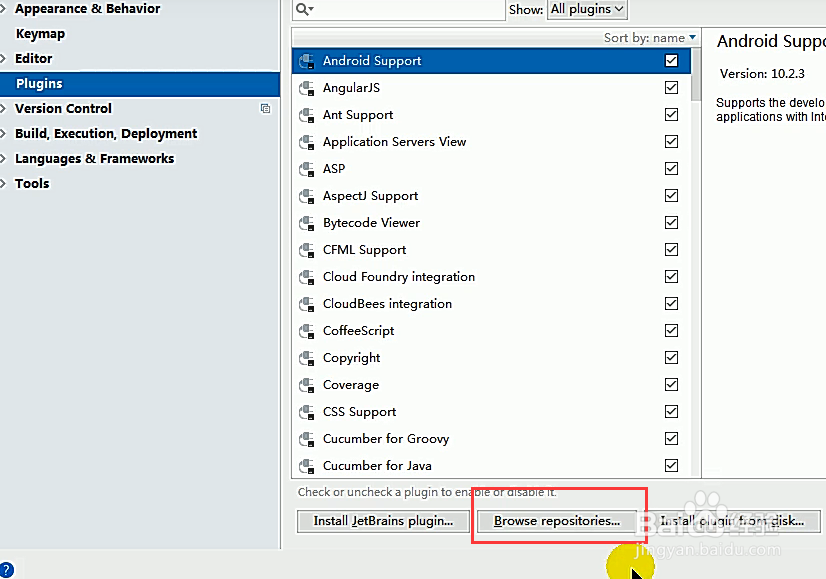The image size is (826, 579).
Task: Click the ASP plugin icon
Action: click(x=307, y=169)
